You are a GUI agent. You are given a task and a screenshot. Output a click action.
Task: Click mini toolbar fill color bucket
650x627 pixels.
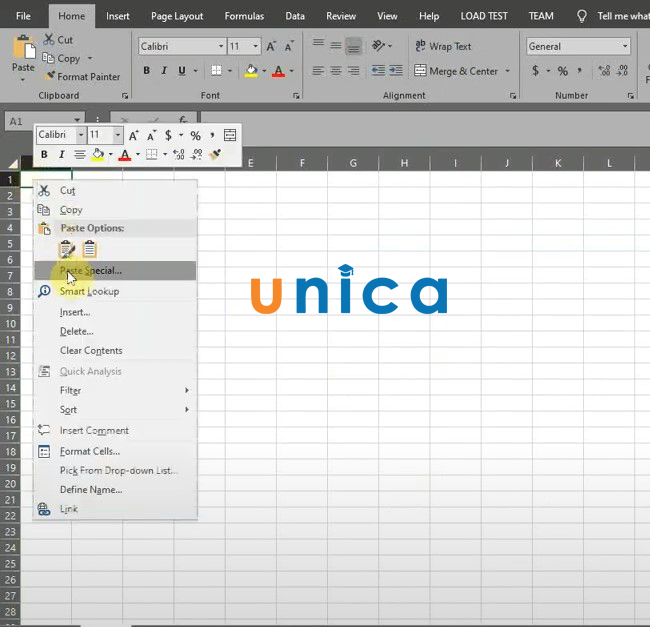[x=98, y=155]
